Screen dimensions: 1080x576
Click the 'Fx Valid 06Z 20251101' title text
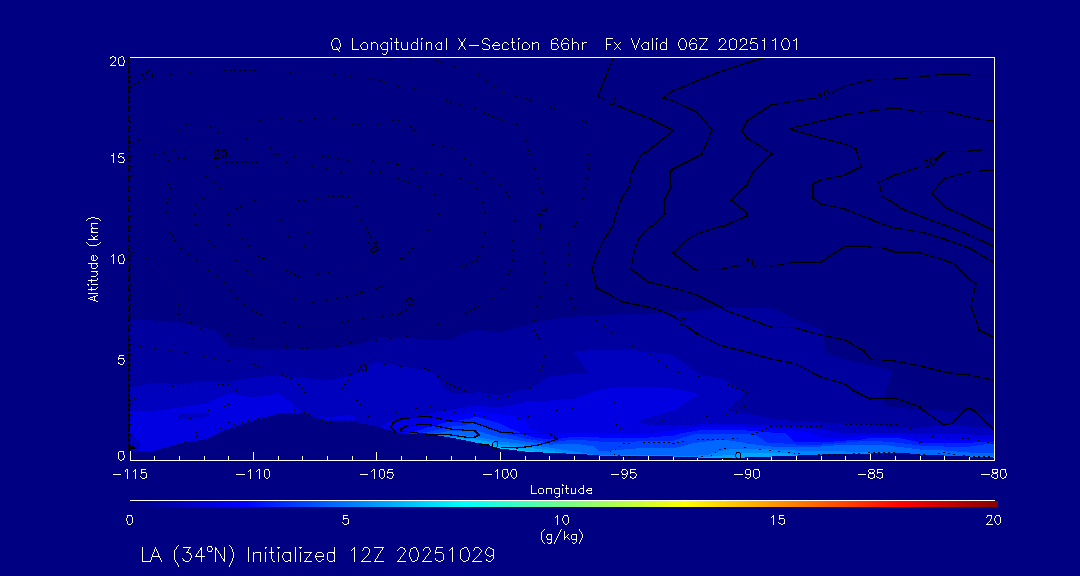(702, 45)
